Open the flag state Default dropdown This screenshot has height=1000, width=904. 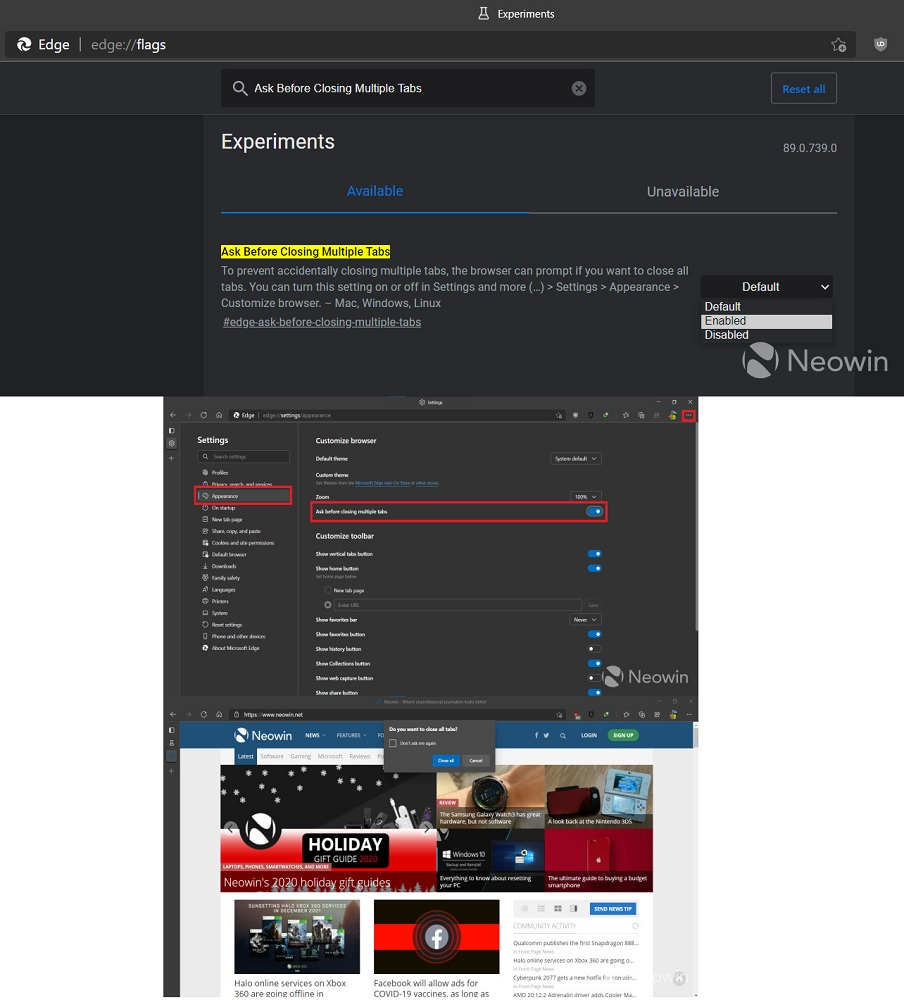pyautogui.click(x=766, y=287)
